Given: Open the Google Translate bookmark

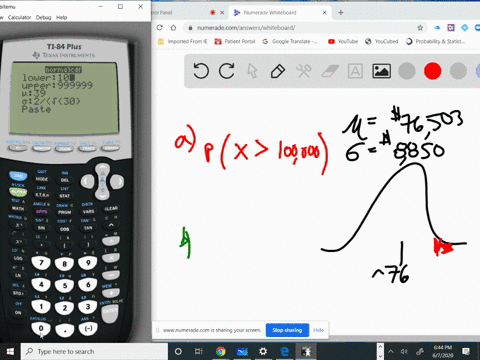Looking at the screenshot, I should (290, 41).
